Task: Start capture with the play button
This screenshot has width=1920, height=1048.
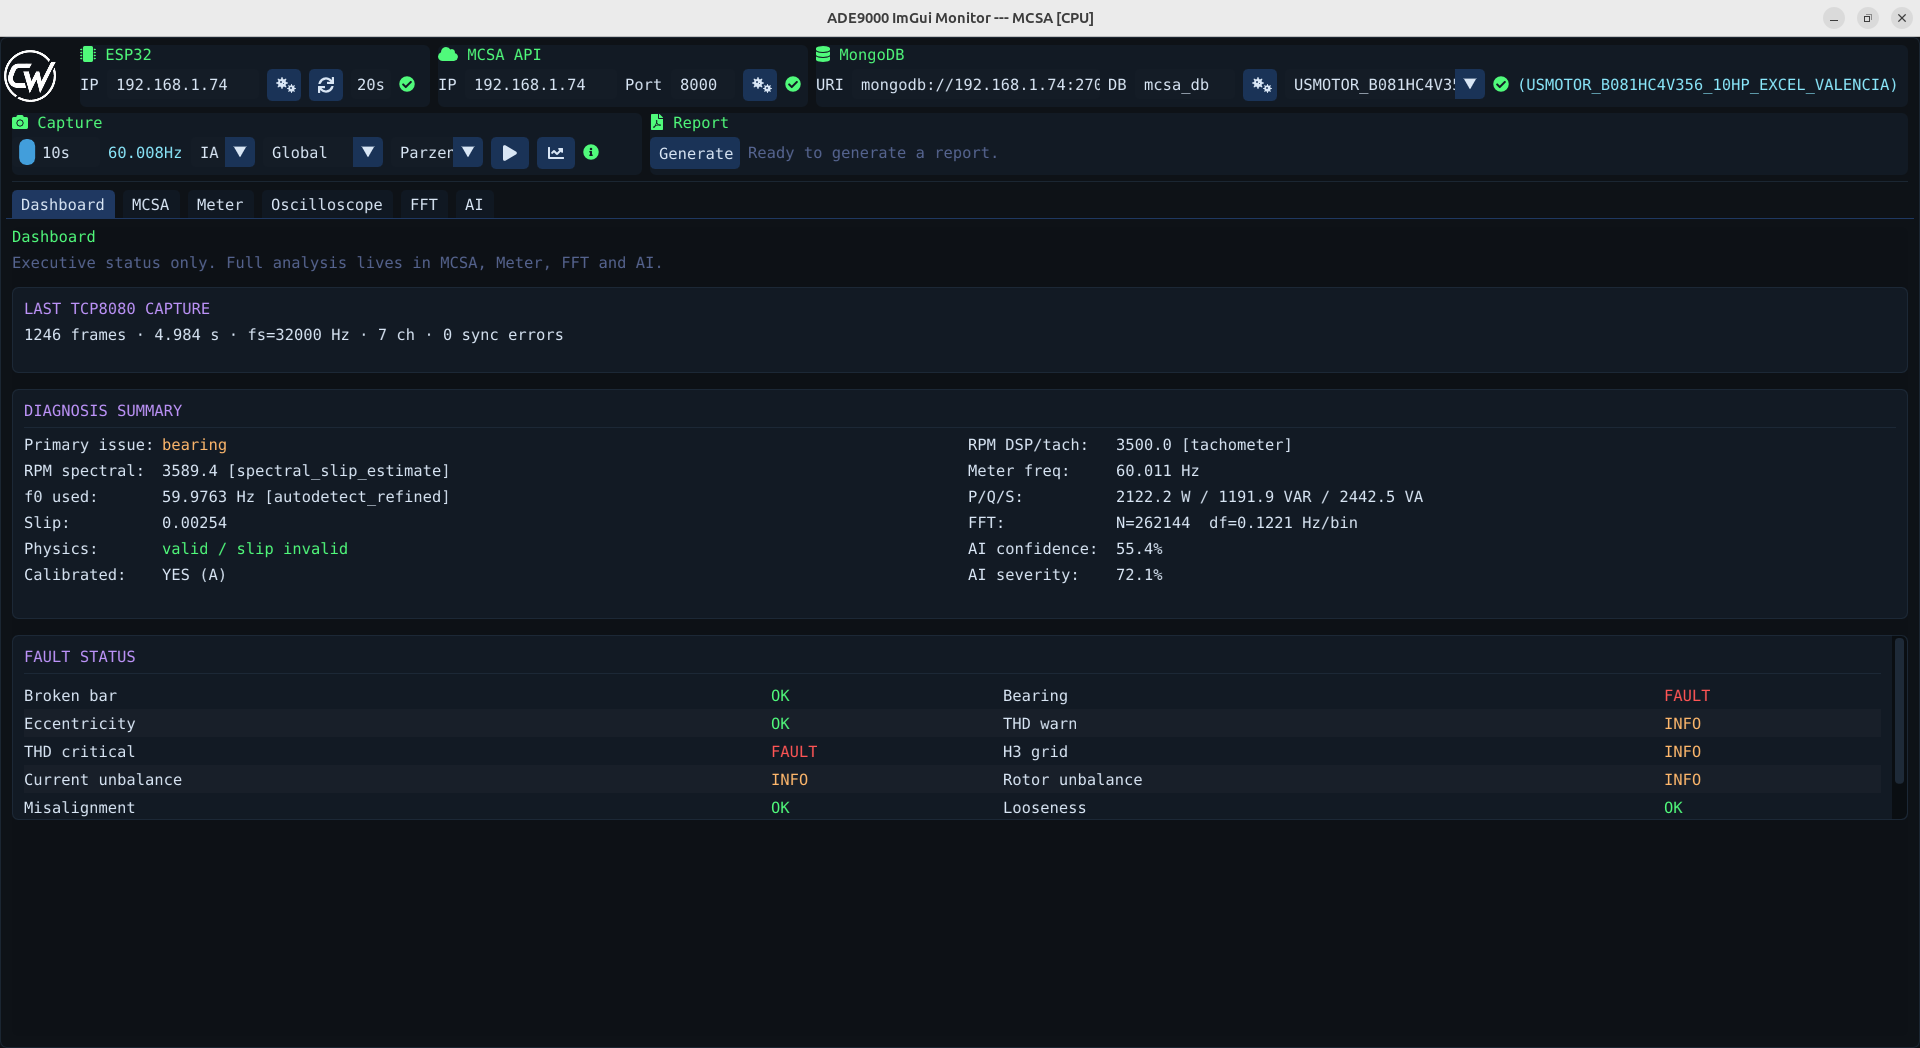Action: pos(510,153)
